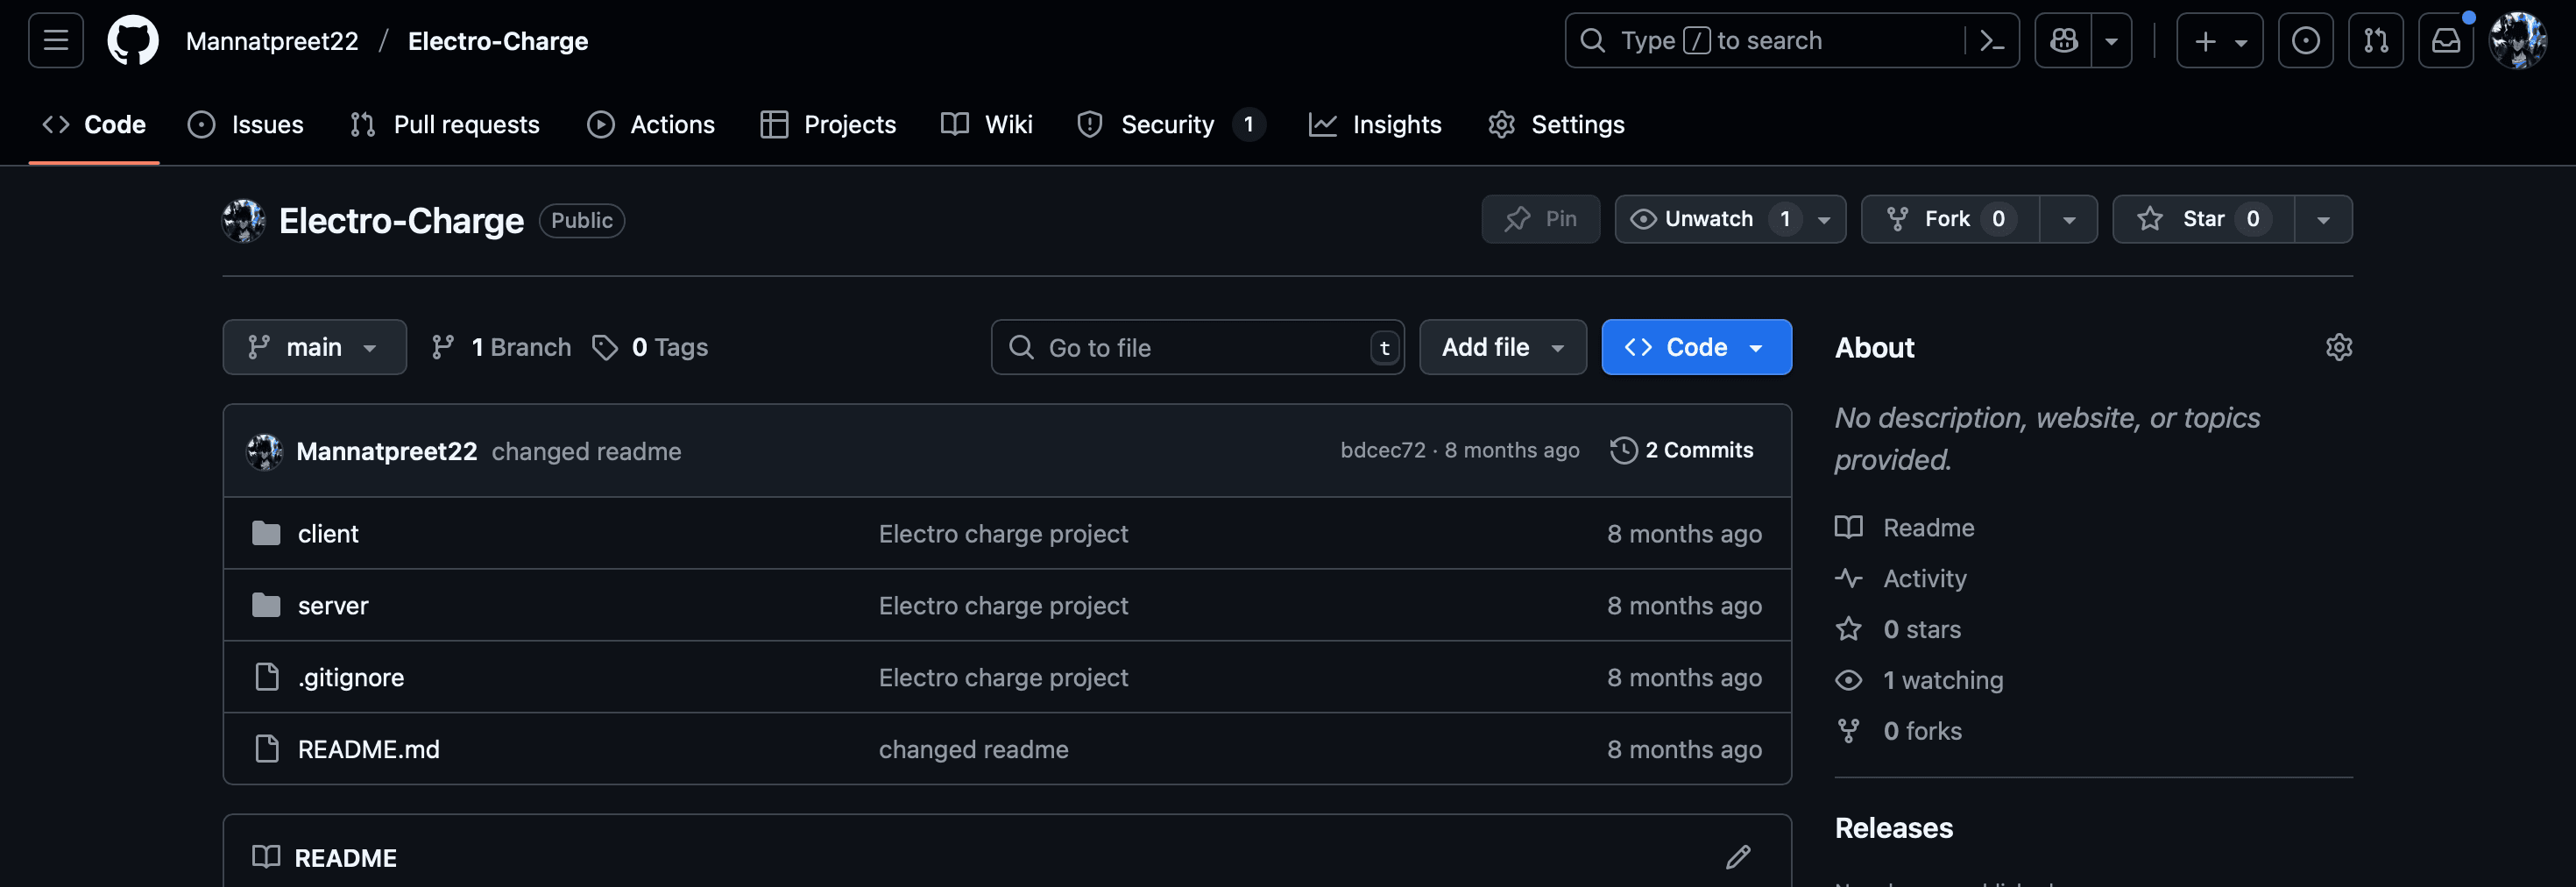Switch to the Projects tab
This screenshot has width=2576, height=887.
(829, 124)
